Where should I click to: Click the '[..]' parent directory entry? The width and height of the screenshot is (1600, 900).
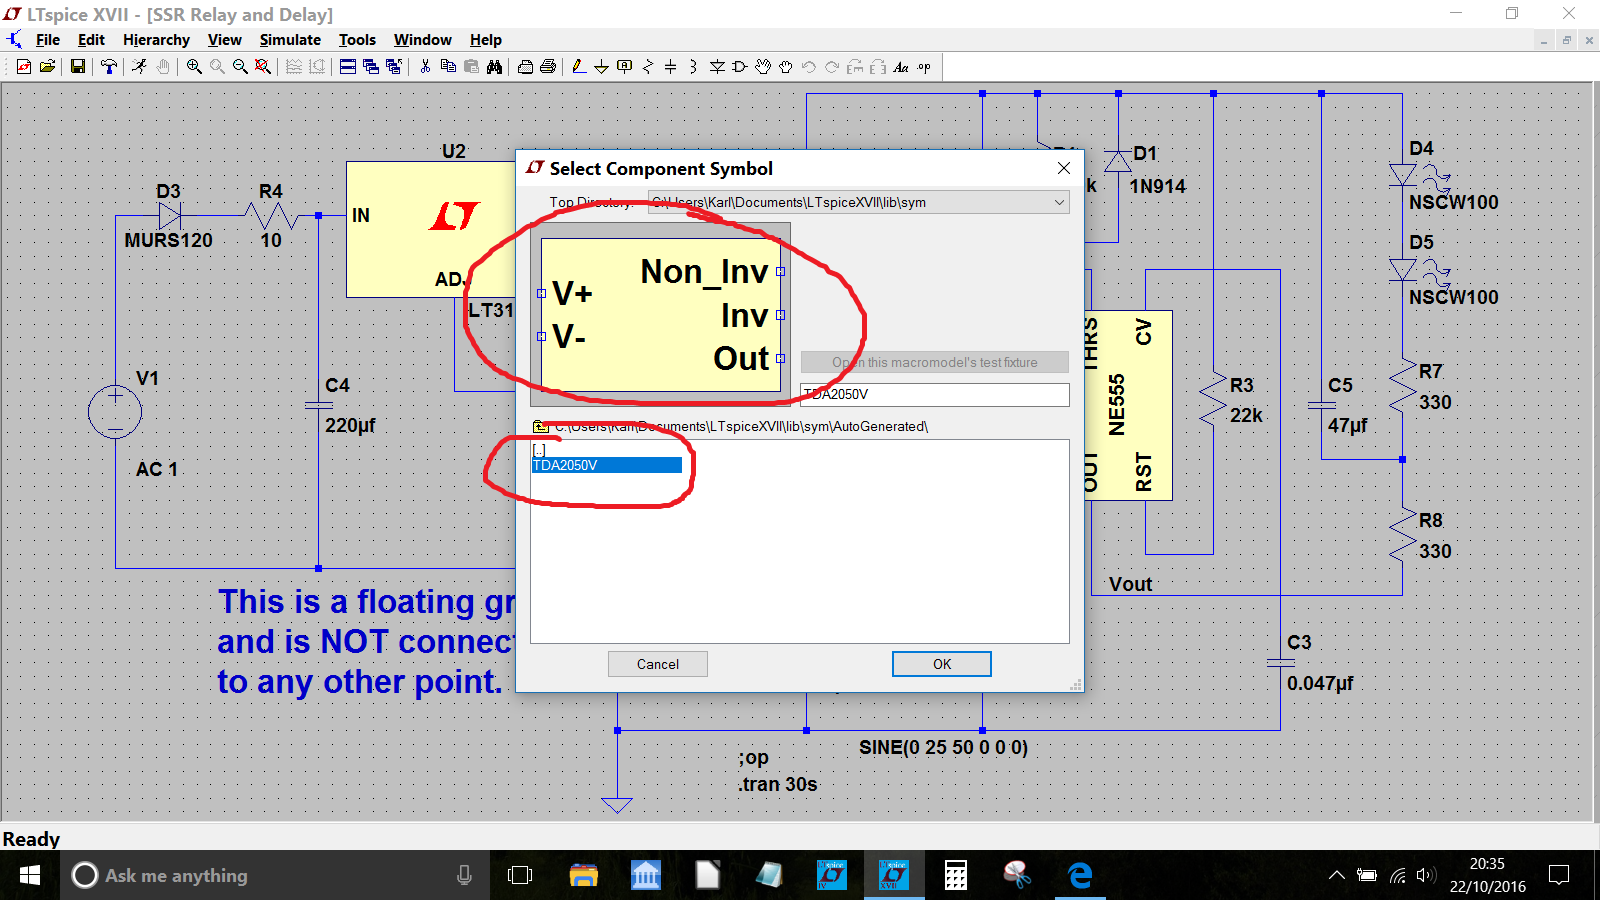[539, 450]
